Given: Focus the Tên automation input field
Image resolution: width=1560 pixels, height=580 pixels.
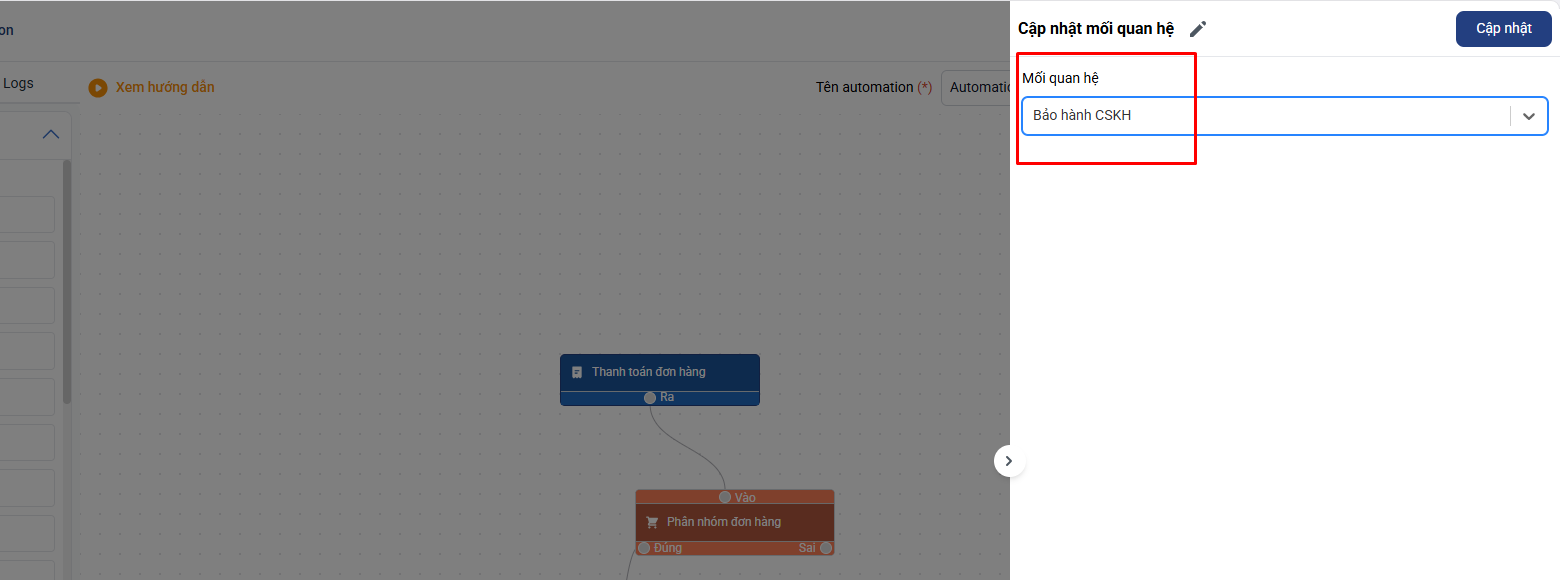Looking at the screenshot, I should [x=975, y=87].
